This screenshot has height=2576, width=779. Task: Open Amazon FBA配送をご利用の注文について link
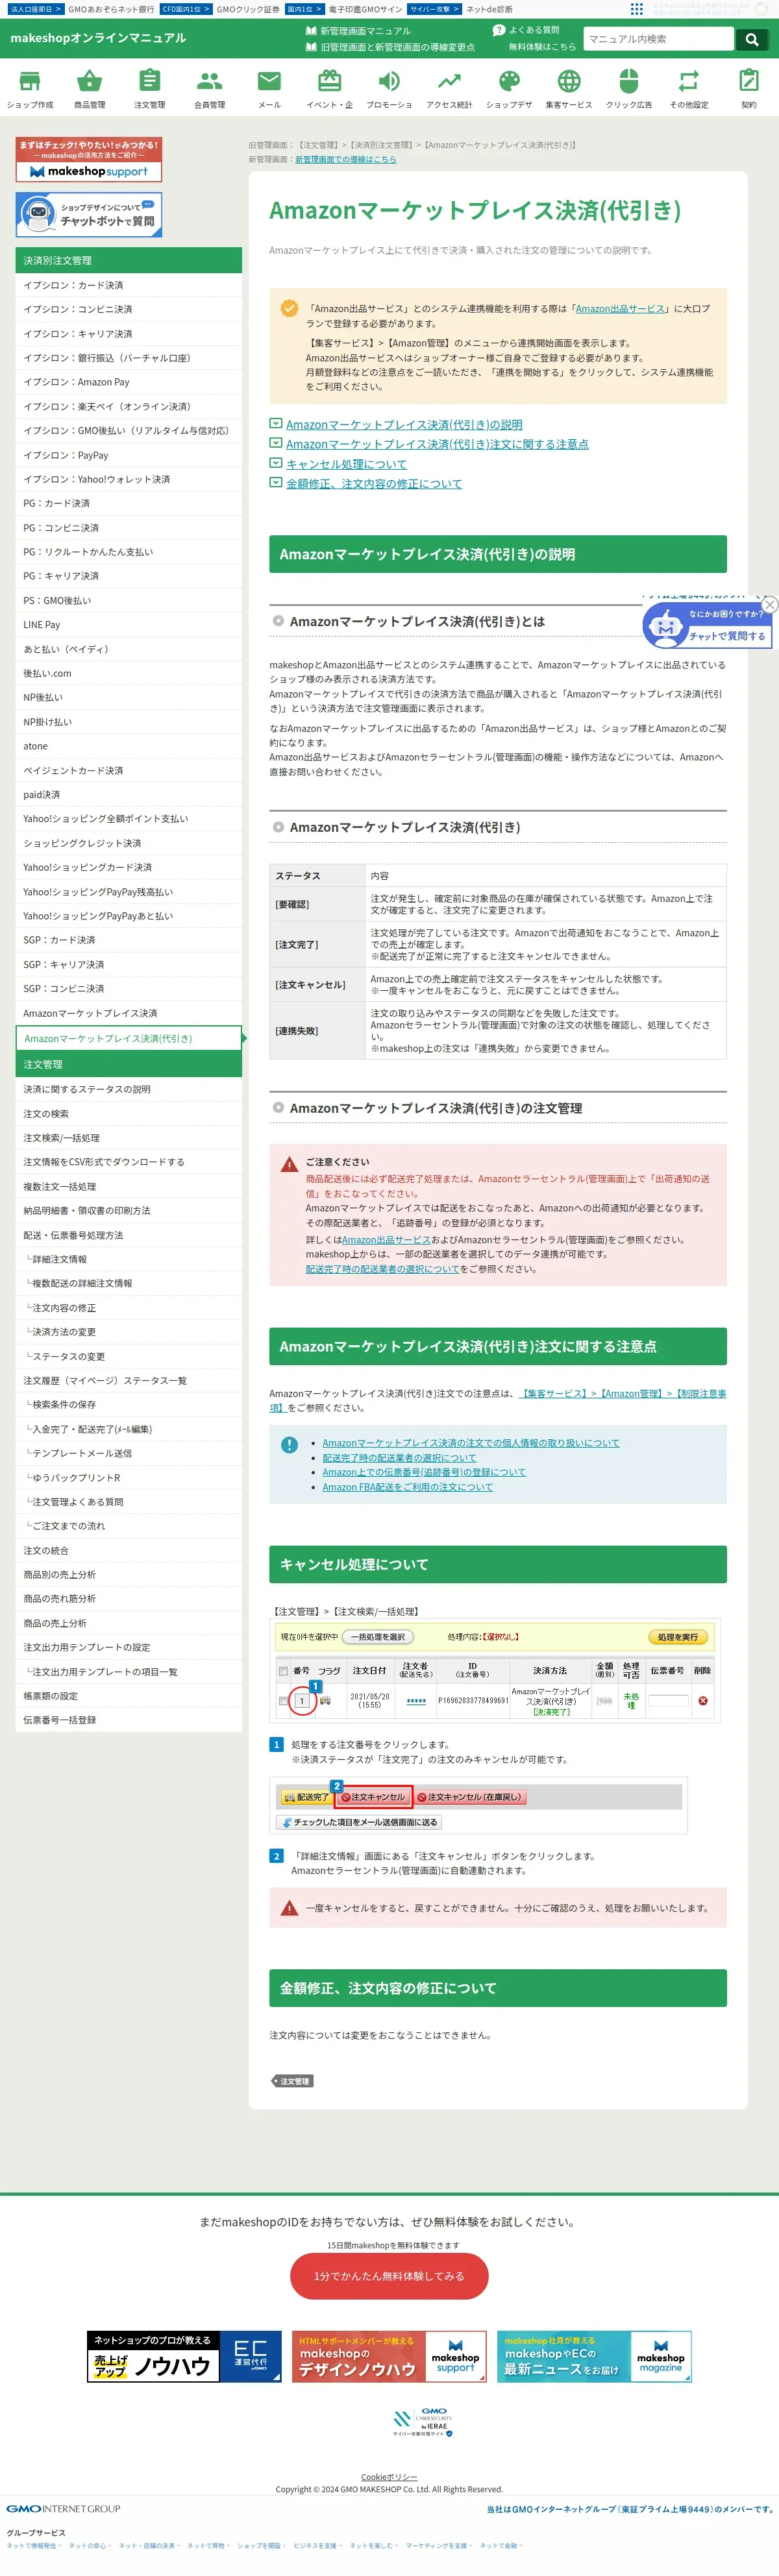coord(407,1487)
